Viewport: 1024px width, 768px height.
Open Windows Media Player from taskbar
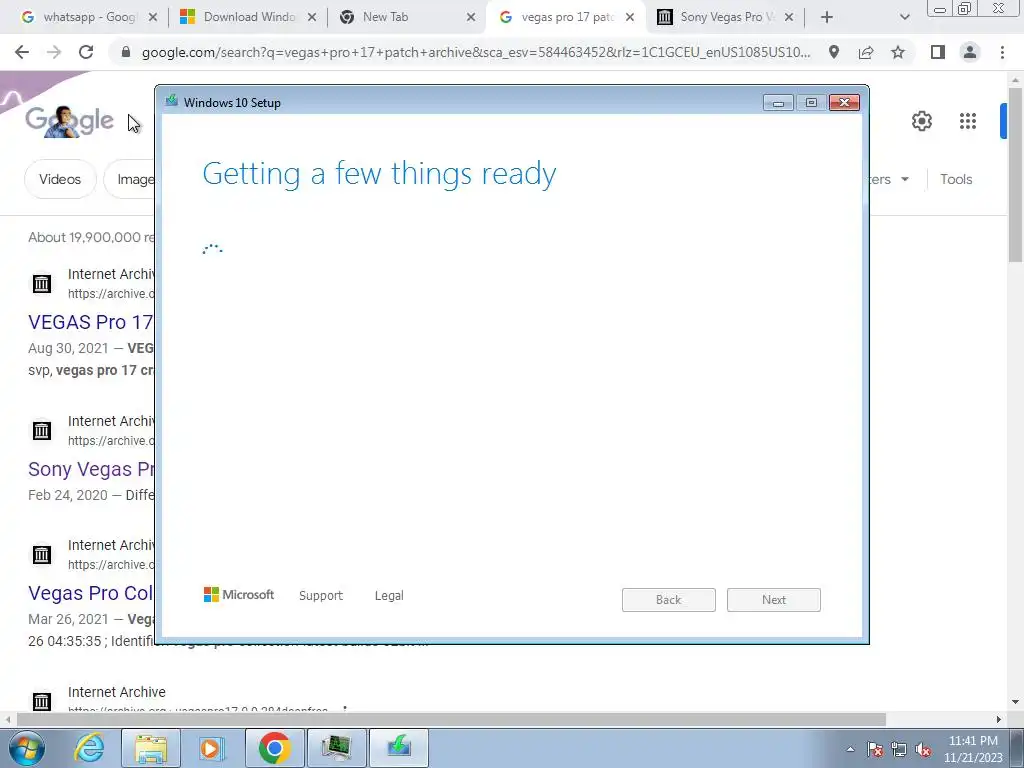click(x=212, y=748)
